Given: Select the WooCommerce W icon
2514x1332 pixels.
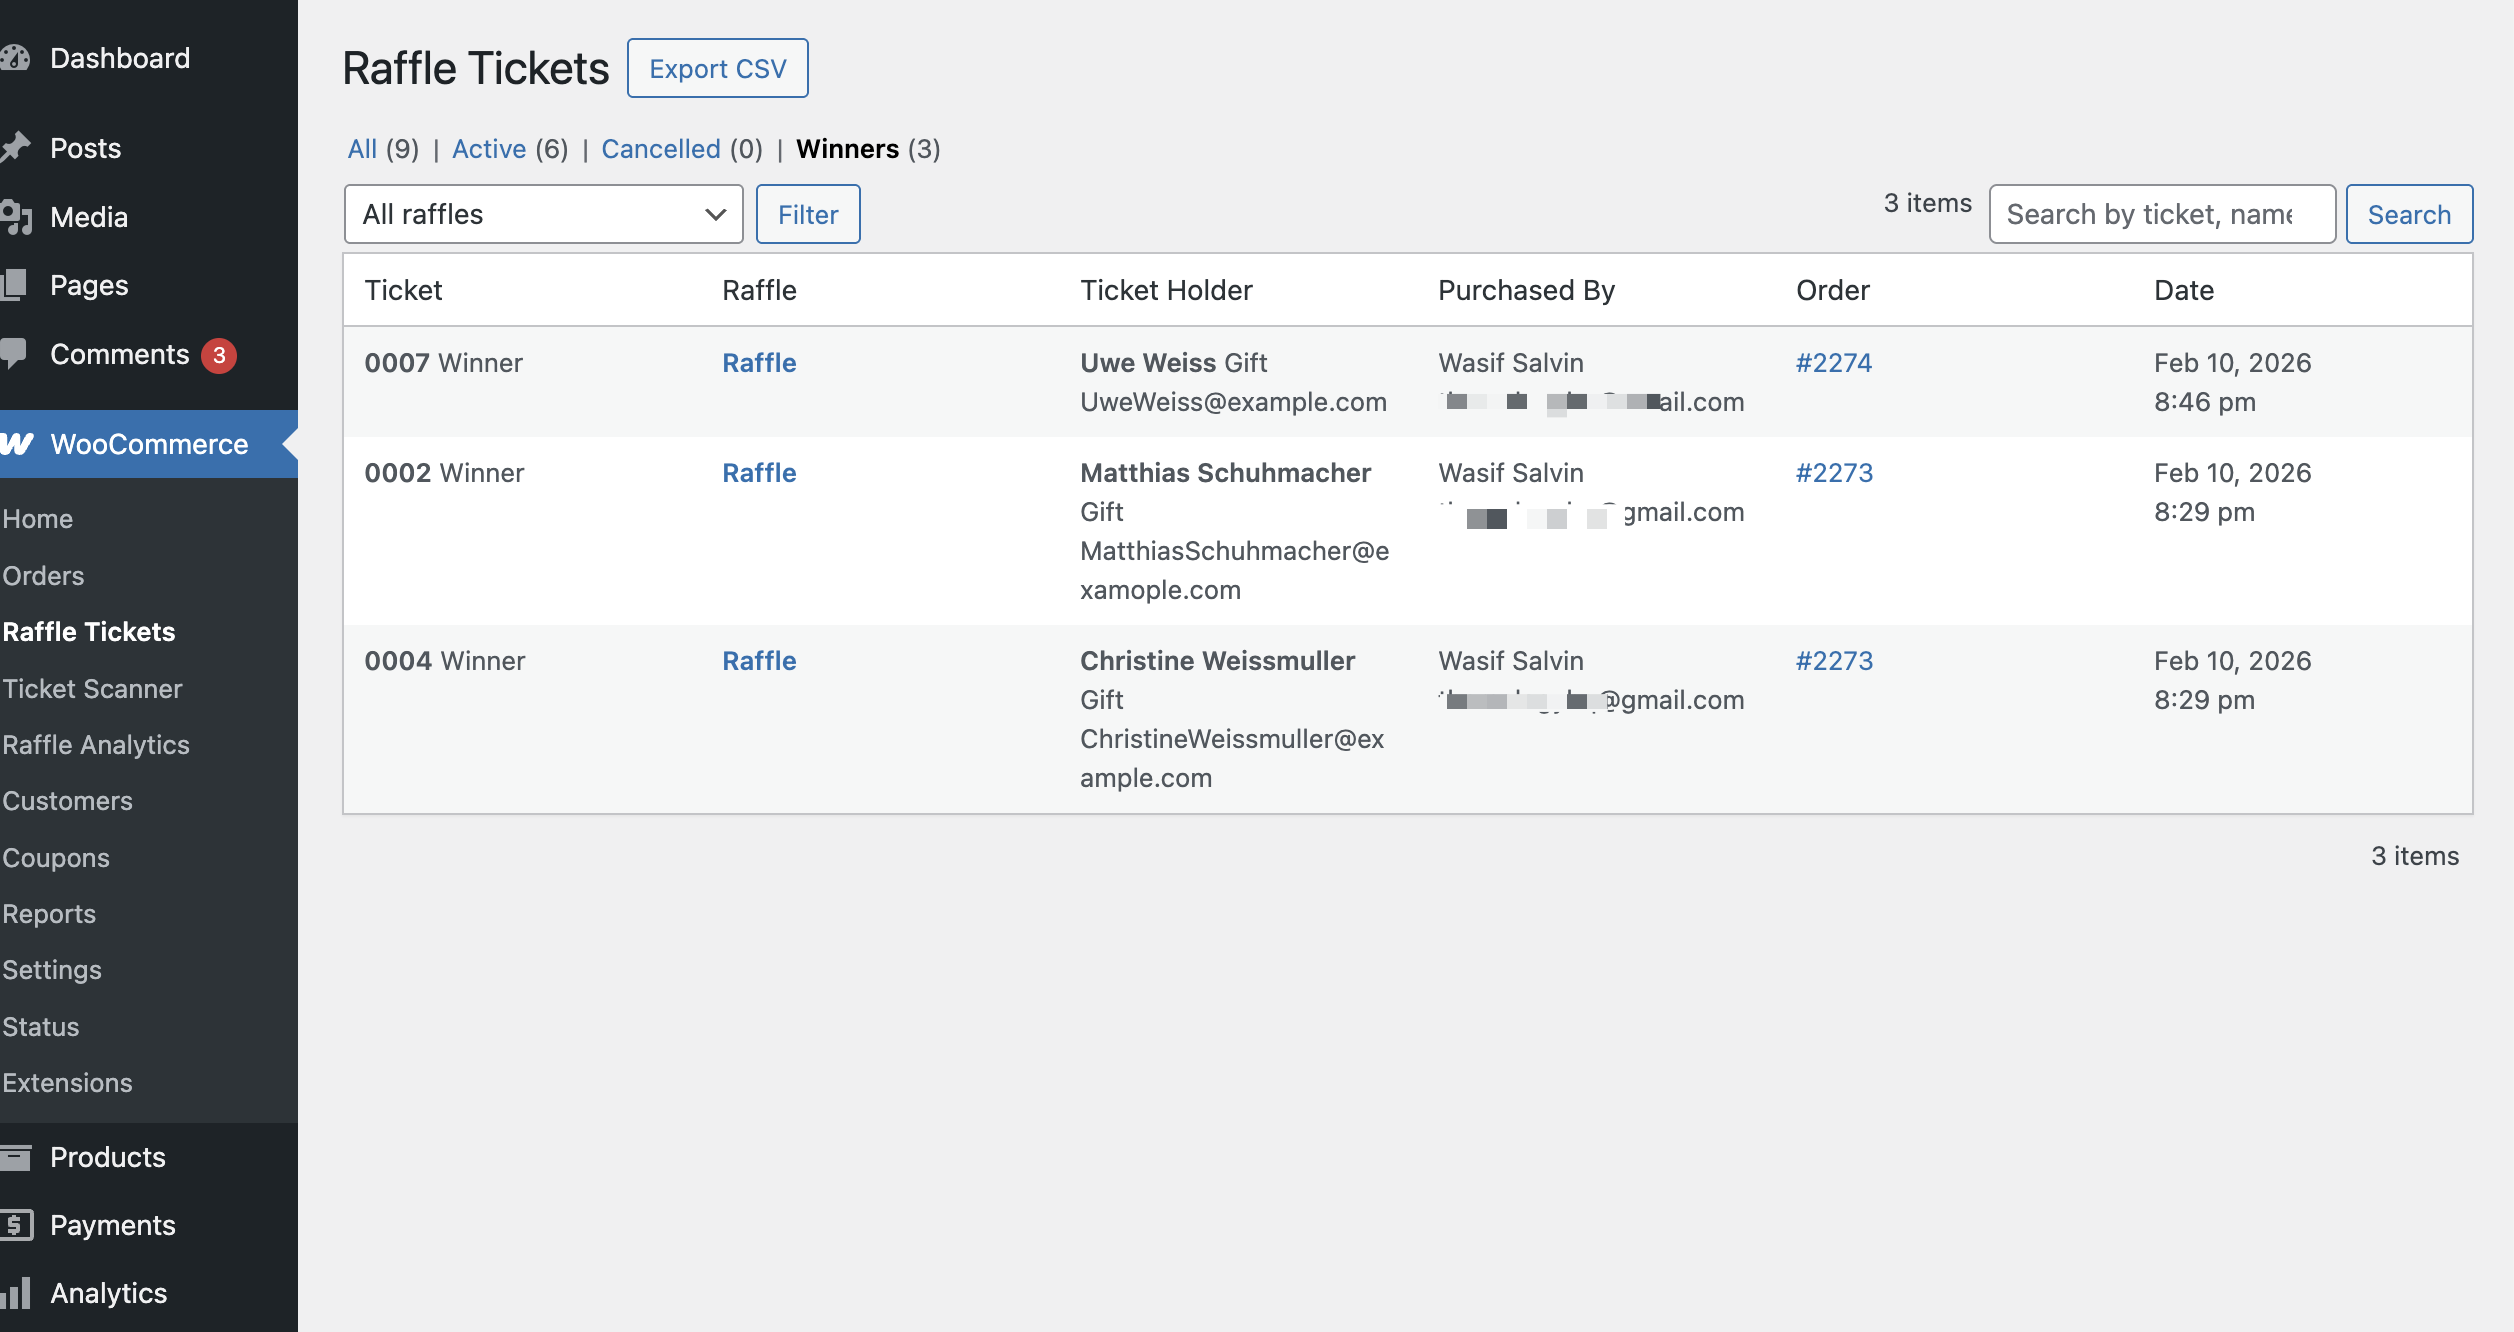Looking at the screenshot, I should (x=19, y=444).
